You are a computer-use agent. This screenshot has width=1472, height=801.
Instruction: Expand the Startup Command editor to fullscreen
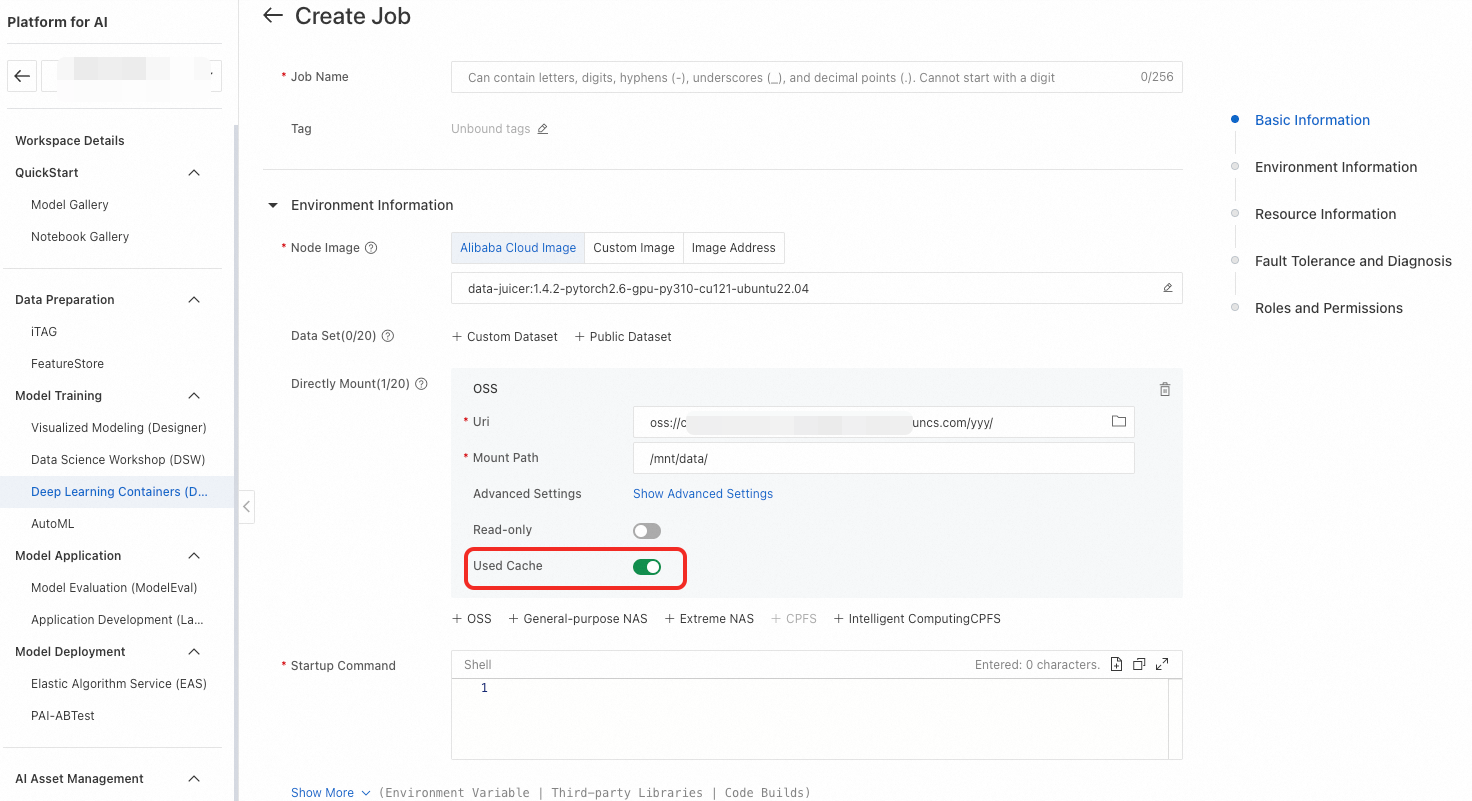pos(1162,664)
